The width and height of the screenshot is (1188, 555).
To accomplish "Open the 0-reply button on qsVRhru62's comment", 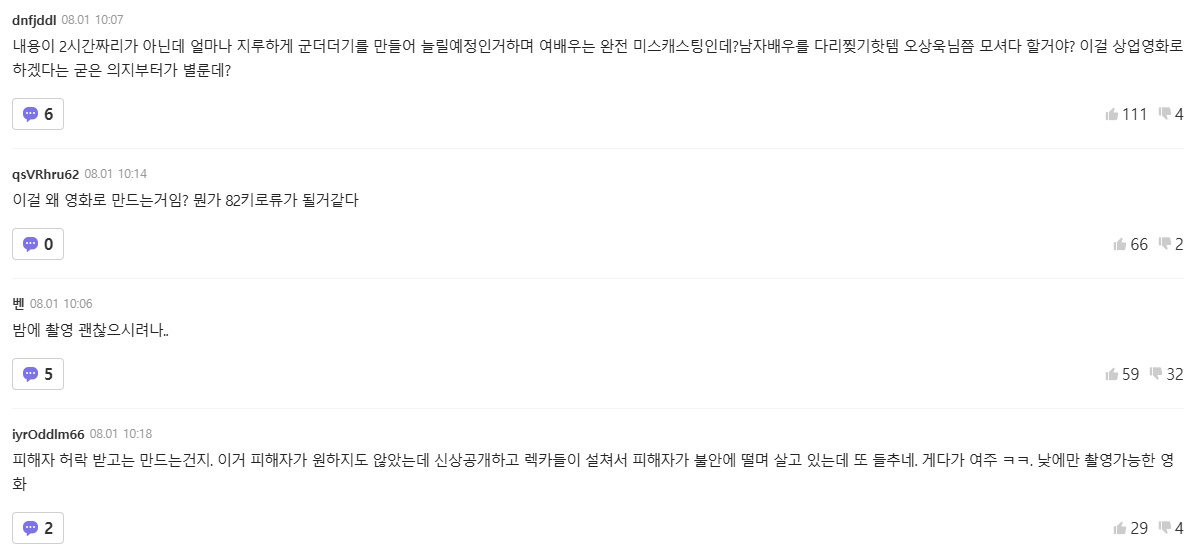I will (38, 244).
